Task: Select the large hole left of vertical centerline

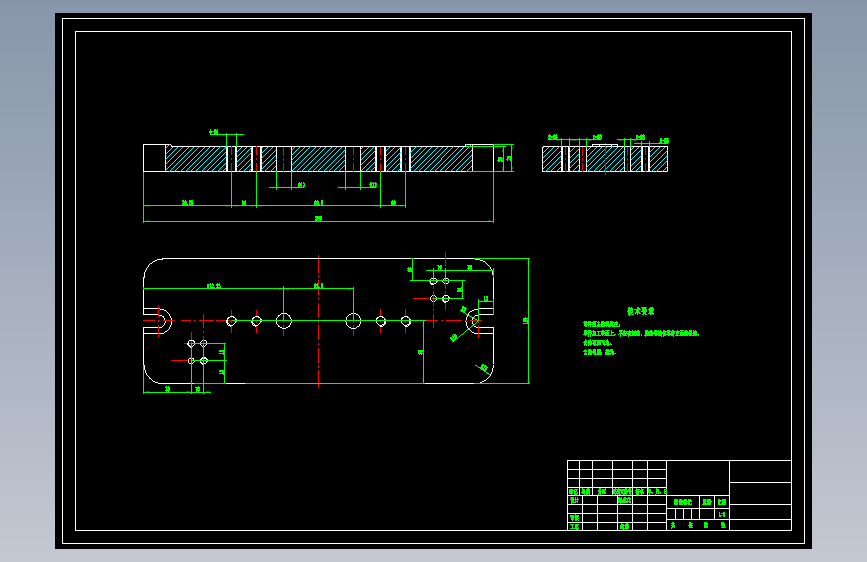Action: pyautogui.click(x=284, y=321)
